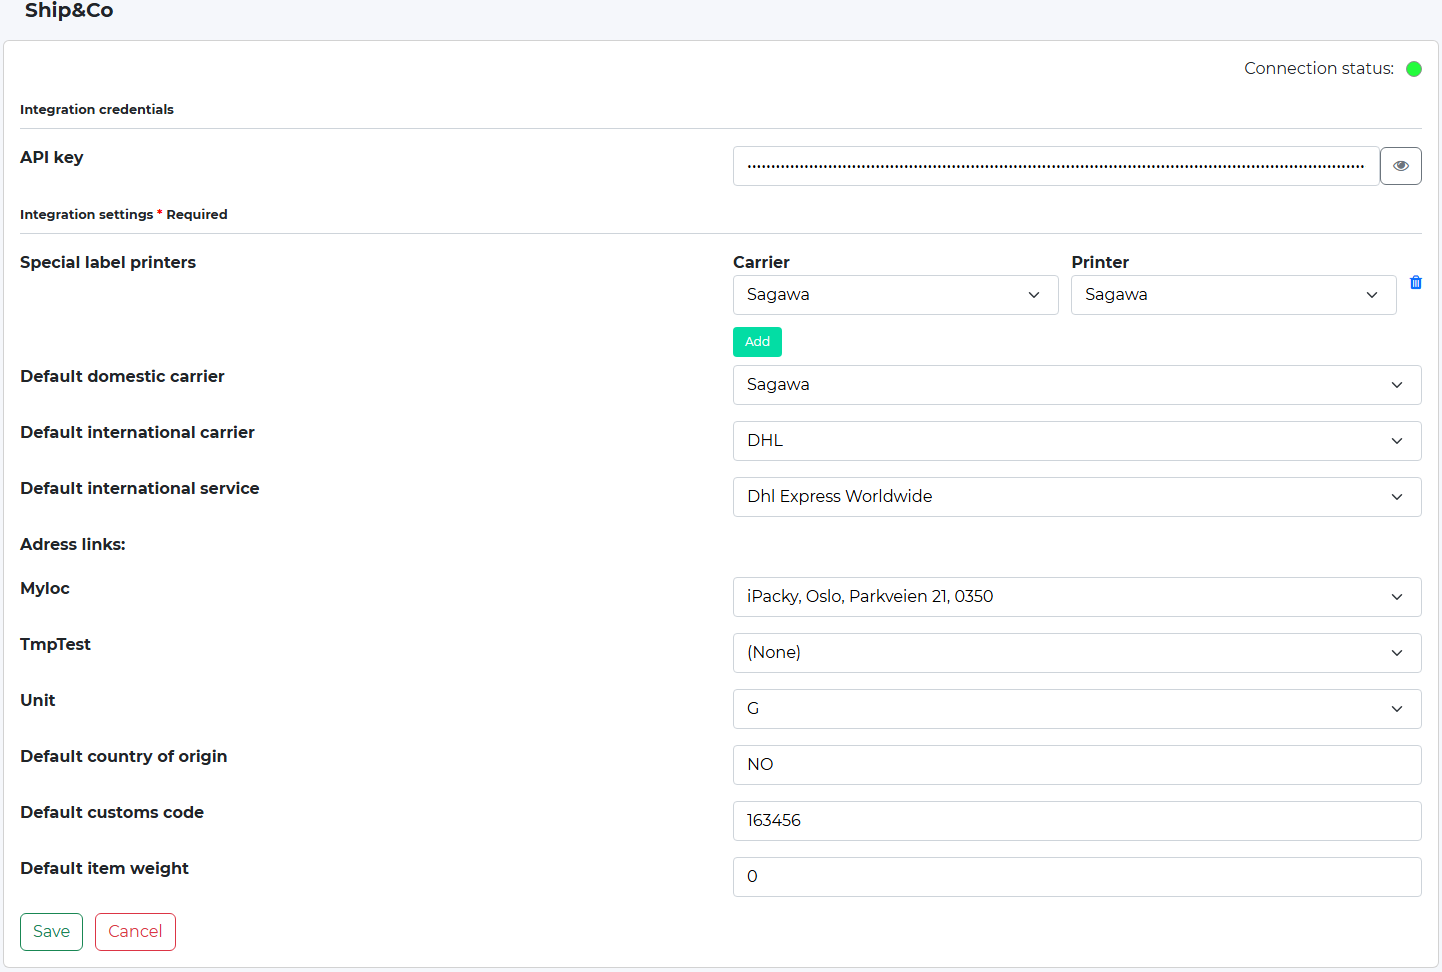
Task: Open the Unit dropdown set to G
Action: click(x=1076, y=709)
